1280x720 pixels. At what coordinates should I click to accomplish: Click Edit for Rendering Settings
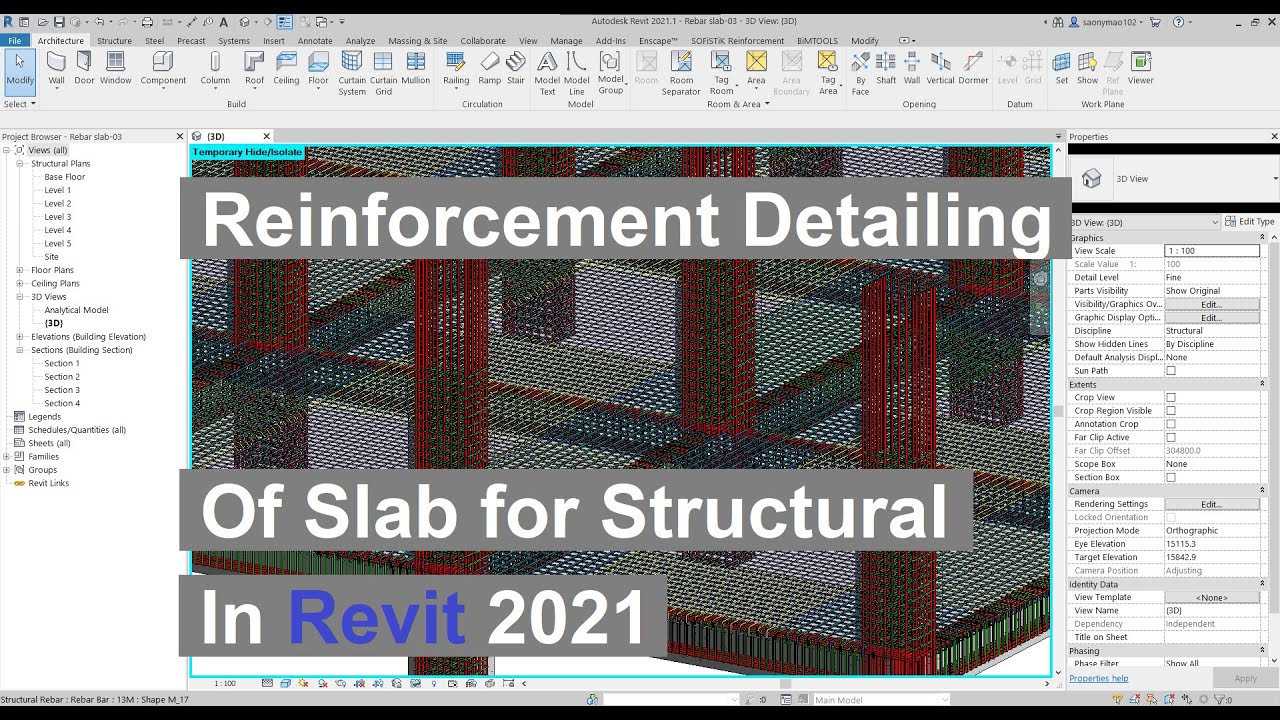(1211, 504)
